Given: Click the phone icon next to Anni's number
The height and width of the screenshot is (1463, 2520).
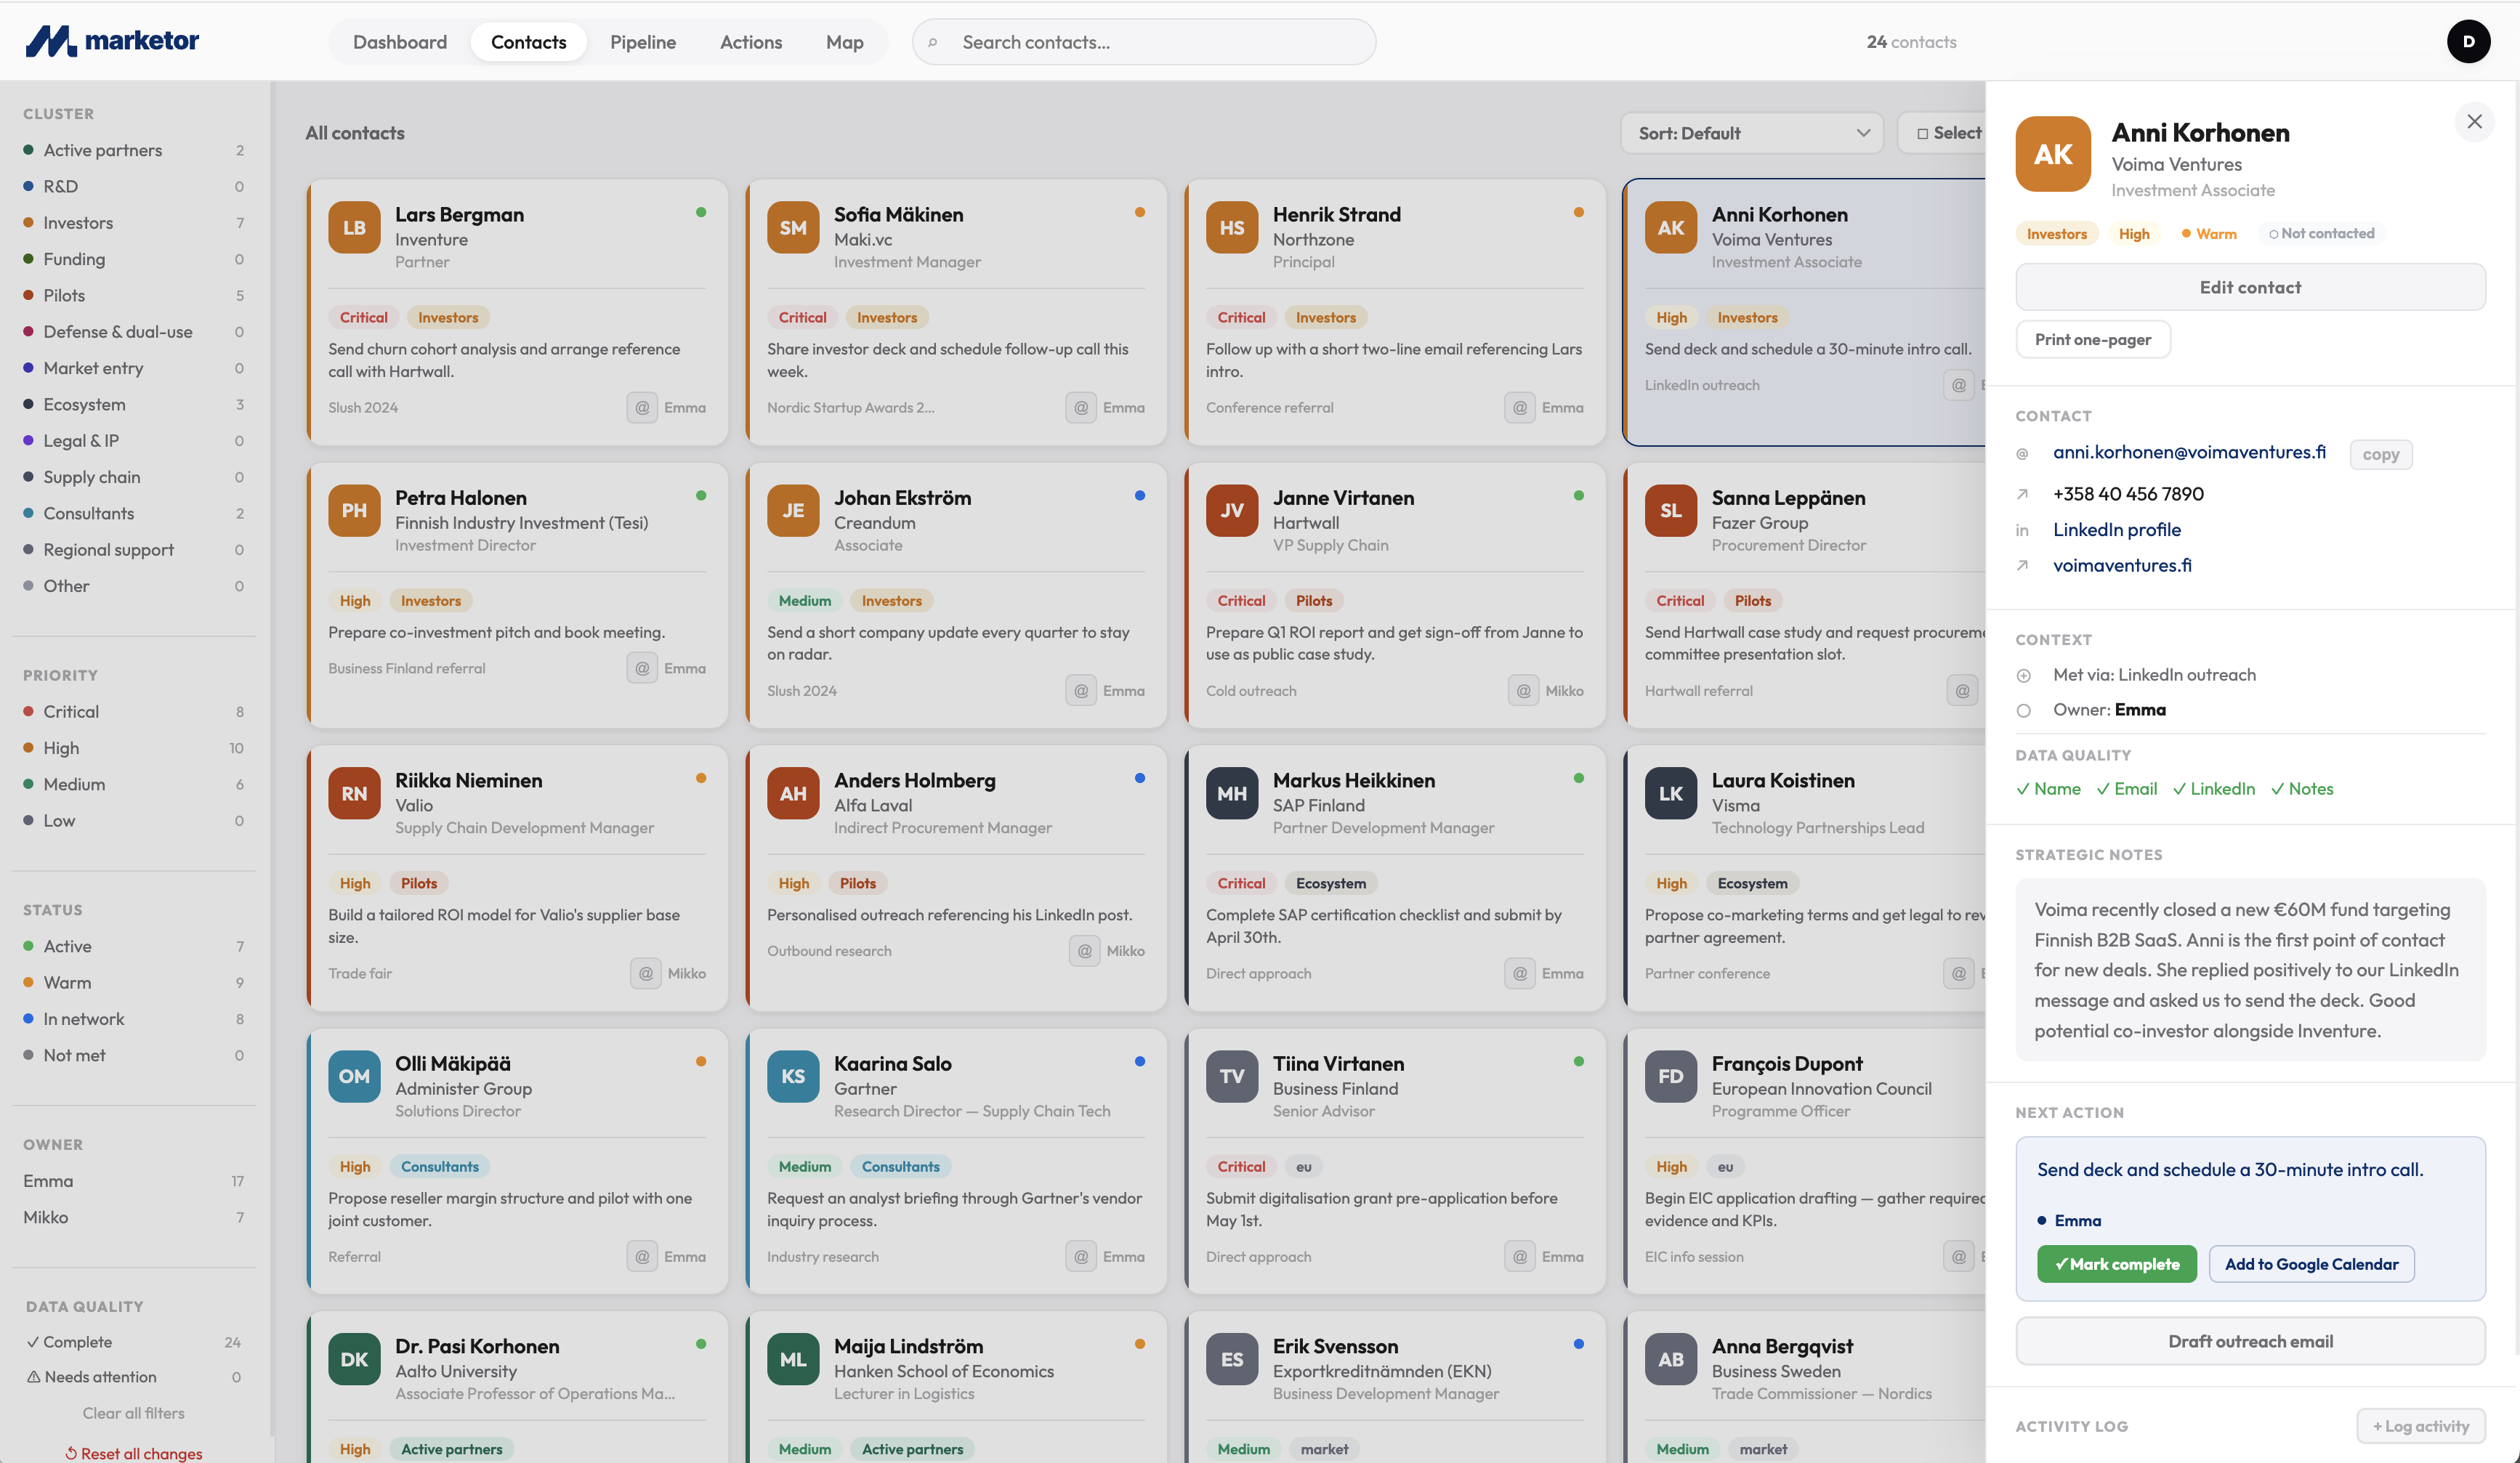Looking at the screenshot, I should coord(2024,493).
